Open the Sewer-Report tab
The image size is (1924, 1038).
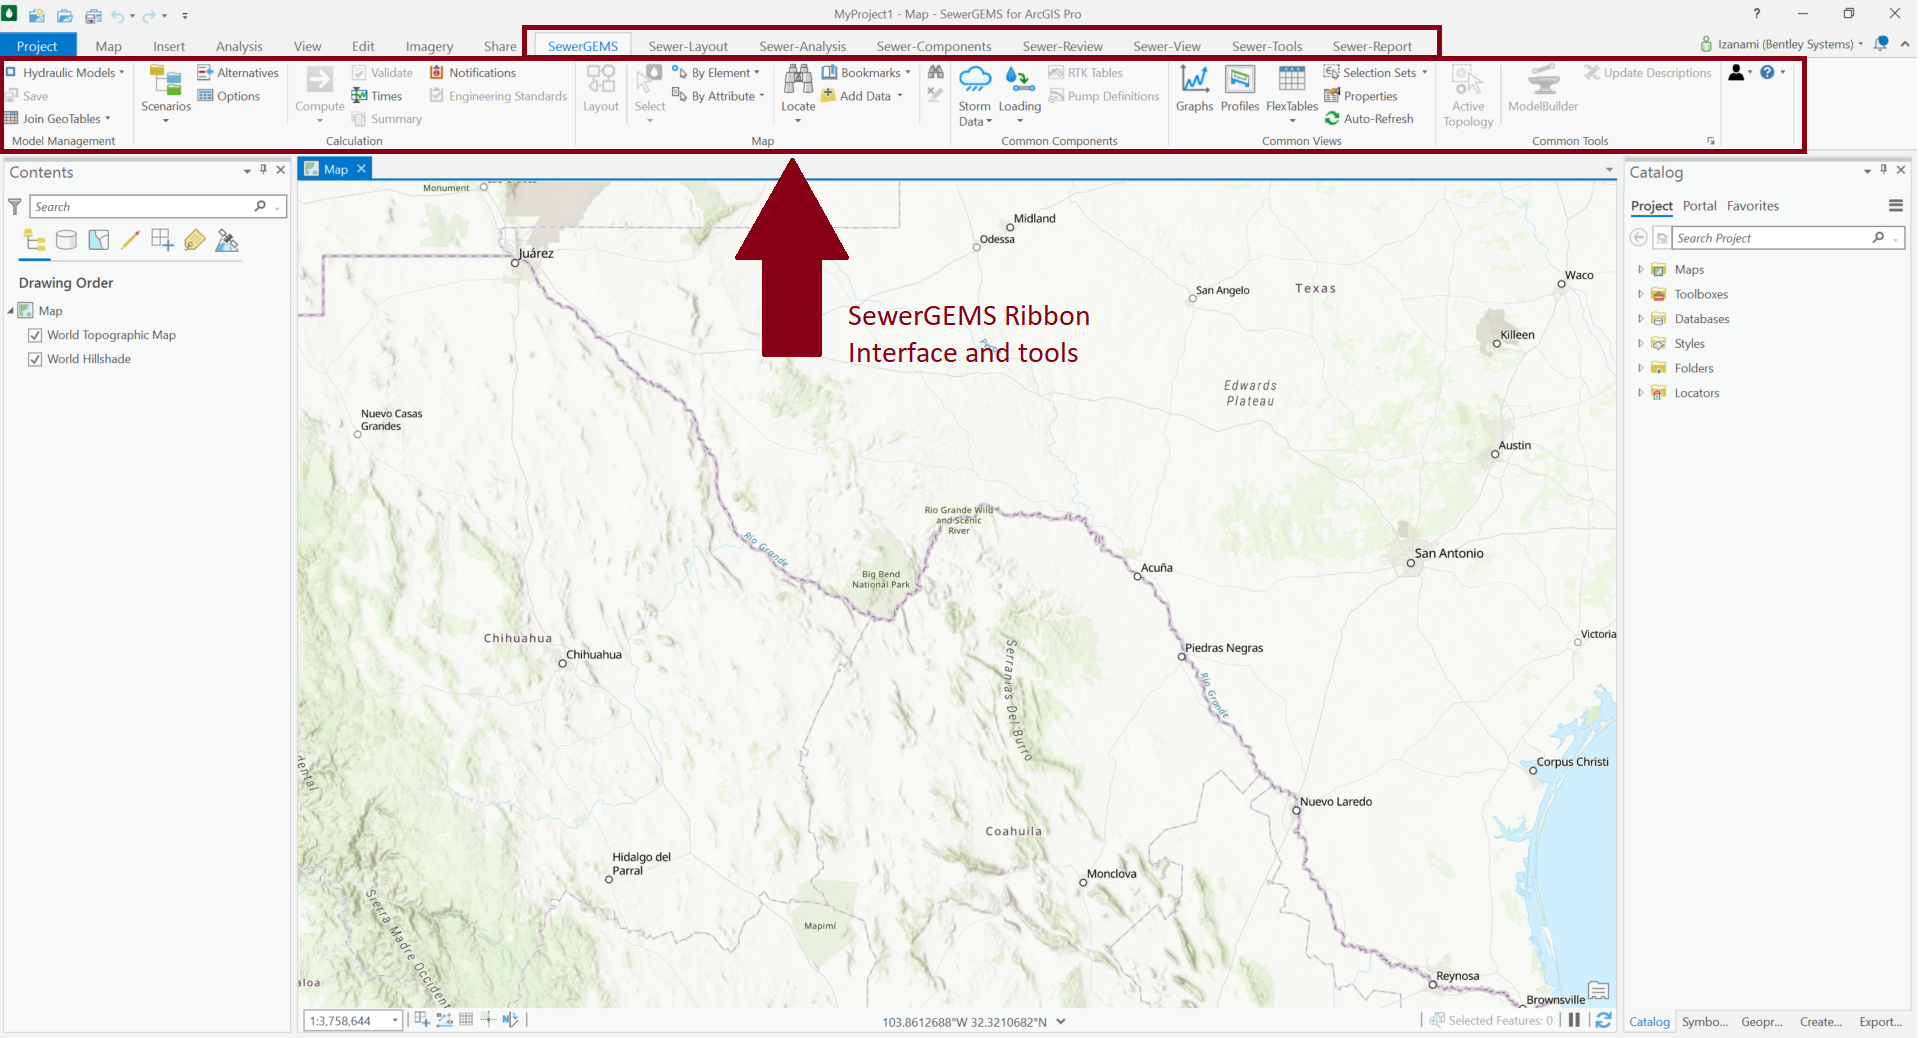(1372, 46)
